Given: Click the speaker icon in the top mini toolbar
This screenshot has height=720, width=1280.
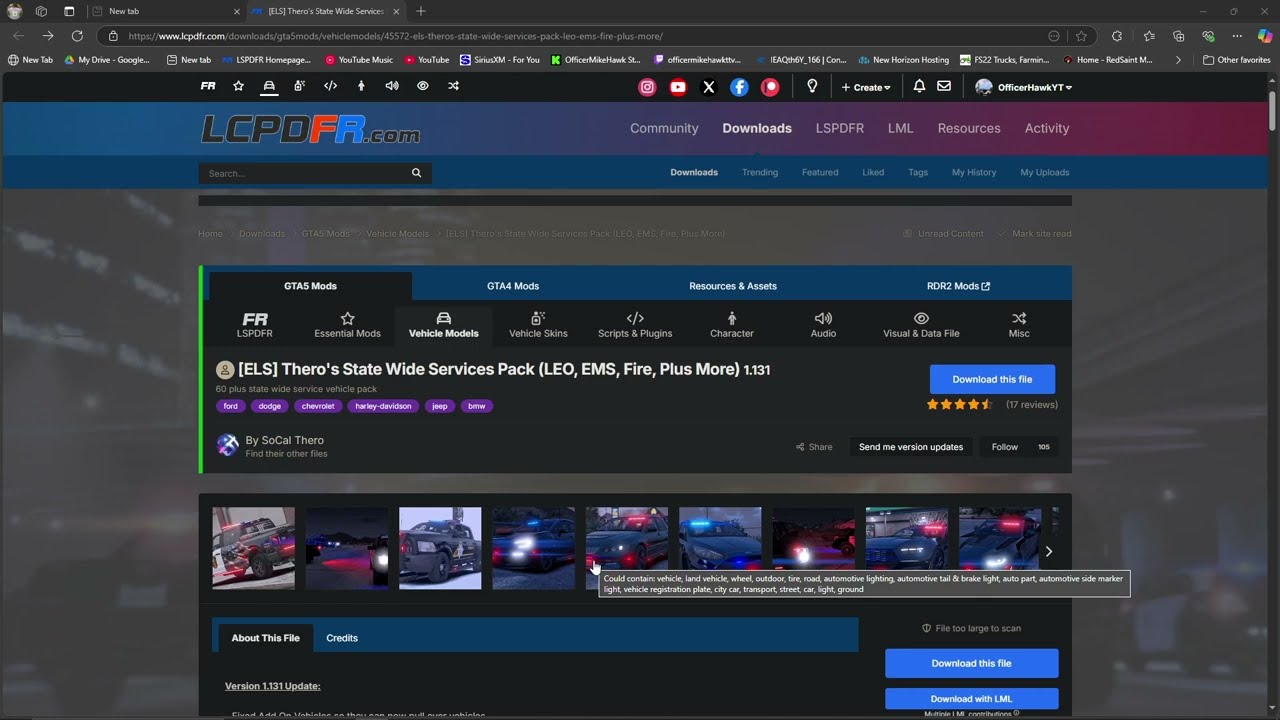Looking at the screenshot, I should pyautogui.click(x=392, y=86).
